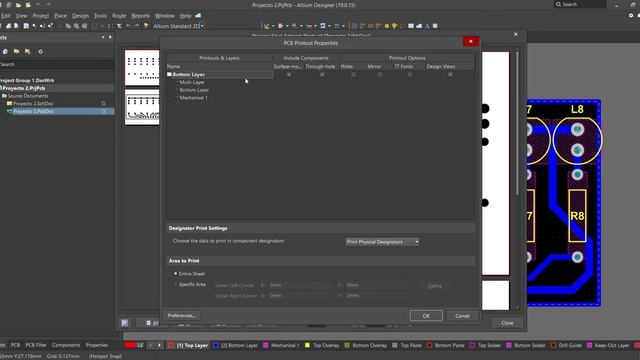Open the Tools menu
640x360 pixels.
click(100, 16)
